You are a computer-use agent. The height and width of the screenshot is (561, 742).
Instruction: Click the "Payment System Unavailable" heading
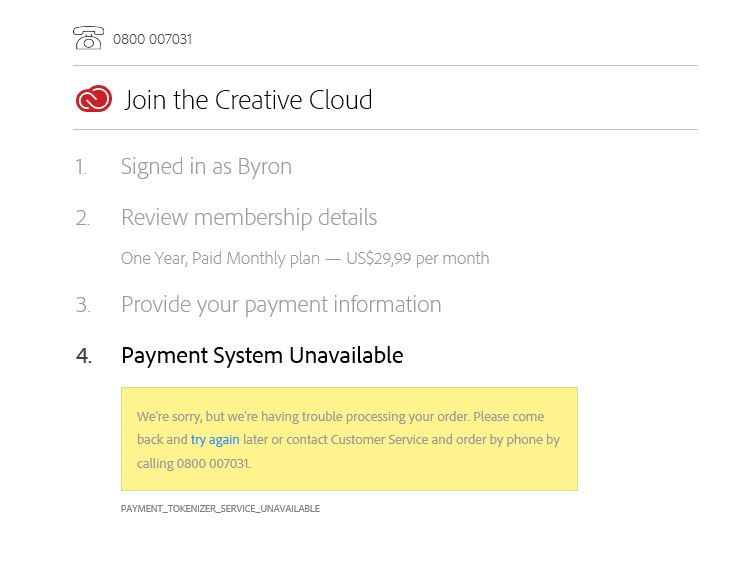262,355
